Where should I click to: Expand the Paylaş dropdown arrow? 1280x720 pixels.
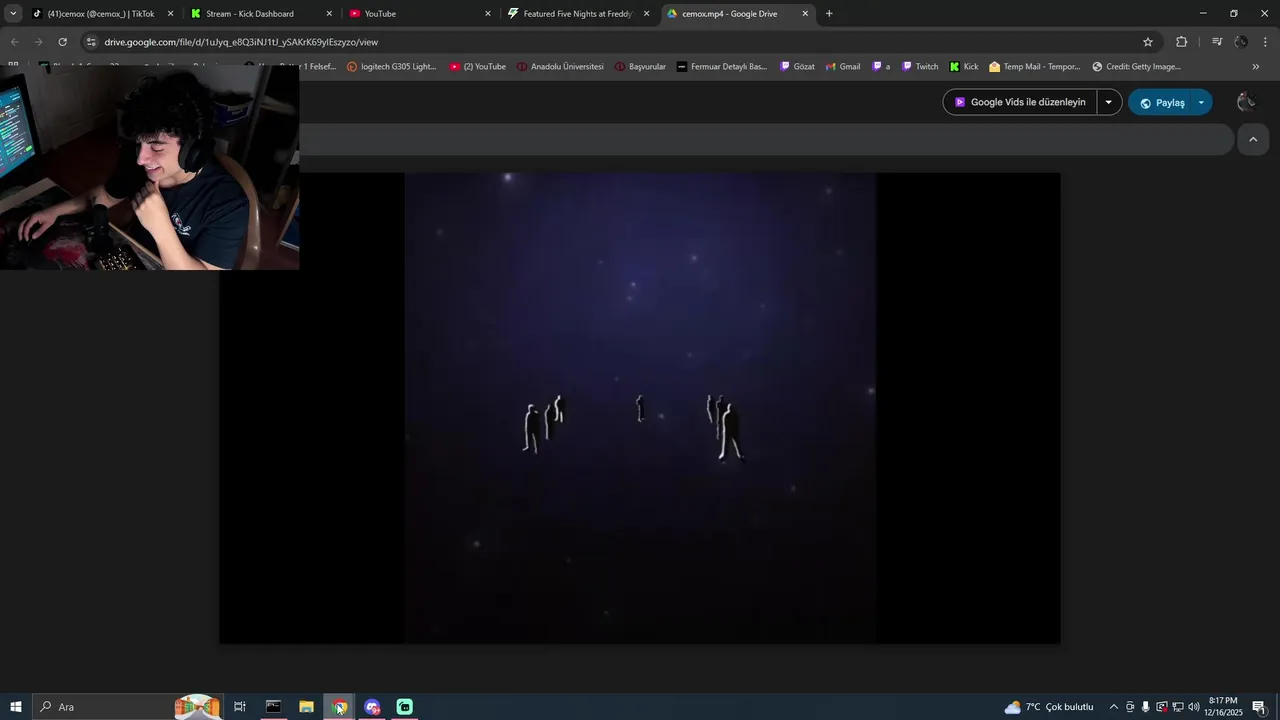click(x=1201, y=102)
